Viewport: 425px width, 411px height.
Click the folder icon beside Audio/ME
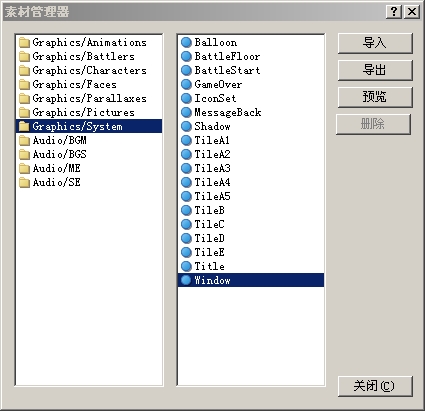(24, 169)
